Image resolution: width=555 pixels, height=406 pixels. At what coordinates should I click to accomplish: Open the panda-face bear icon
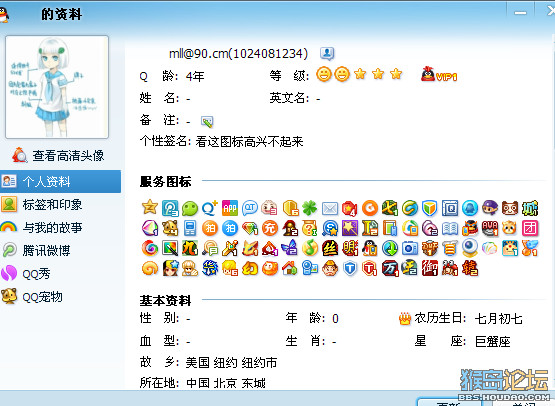(509, 208)
